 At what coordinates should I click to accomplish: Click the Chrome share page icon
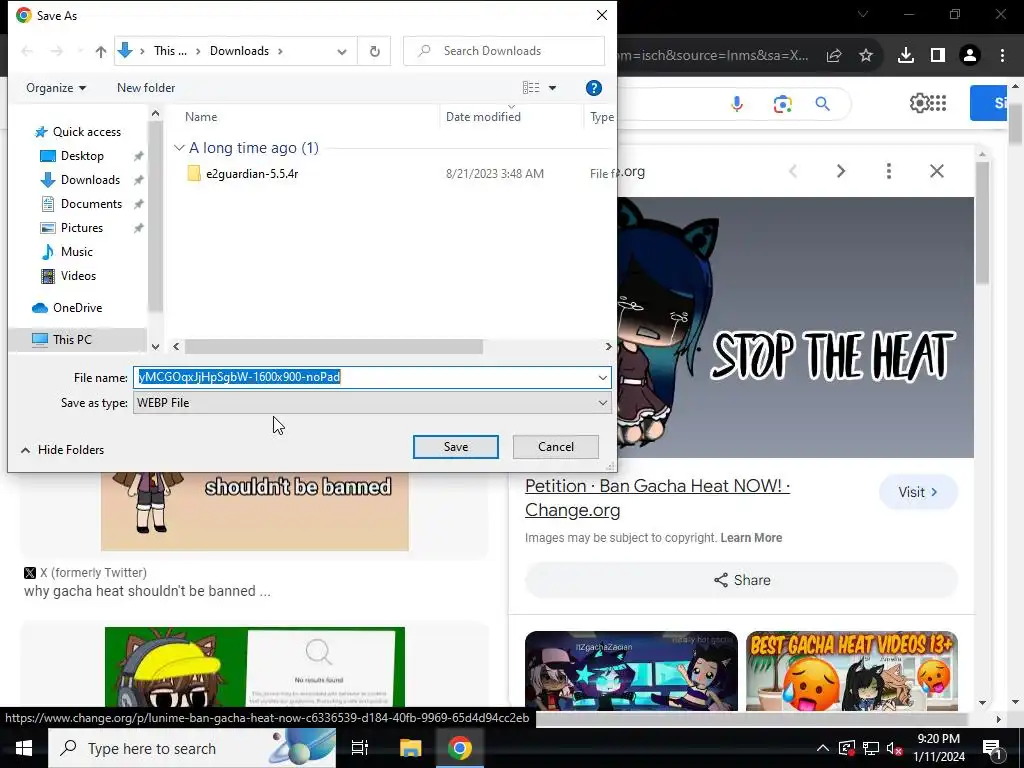tap(834, 56)
